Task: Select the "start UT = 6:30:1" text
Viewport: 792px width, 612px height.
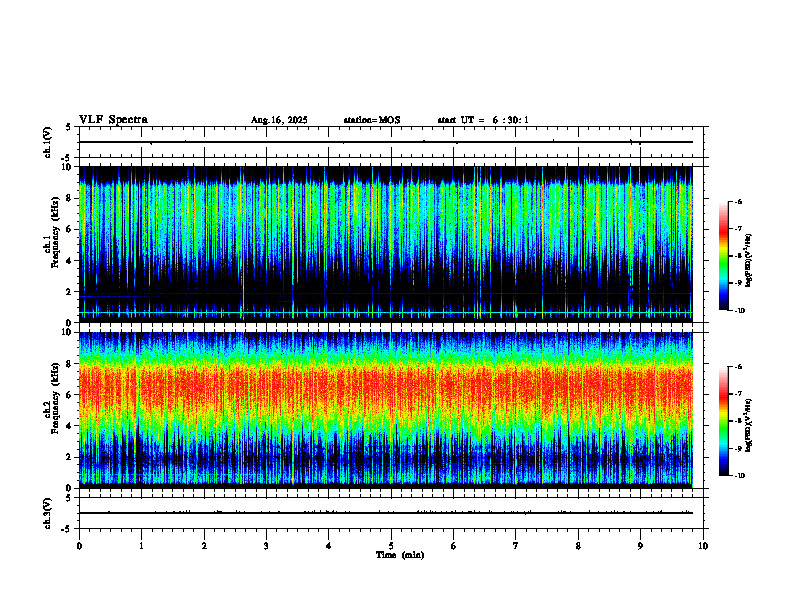Action: (483, 120)
